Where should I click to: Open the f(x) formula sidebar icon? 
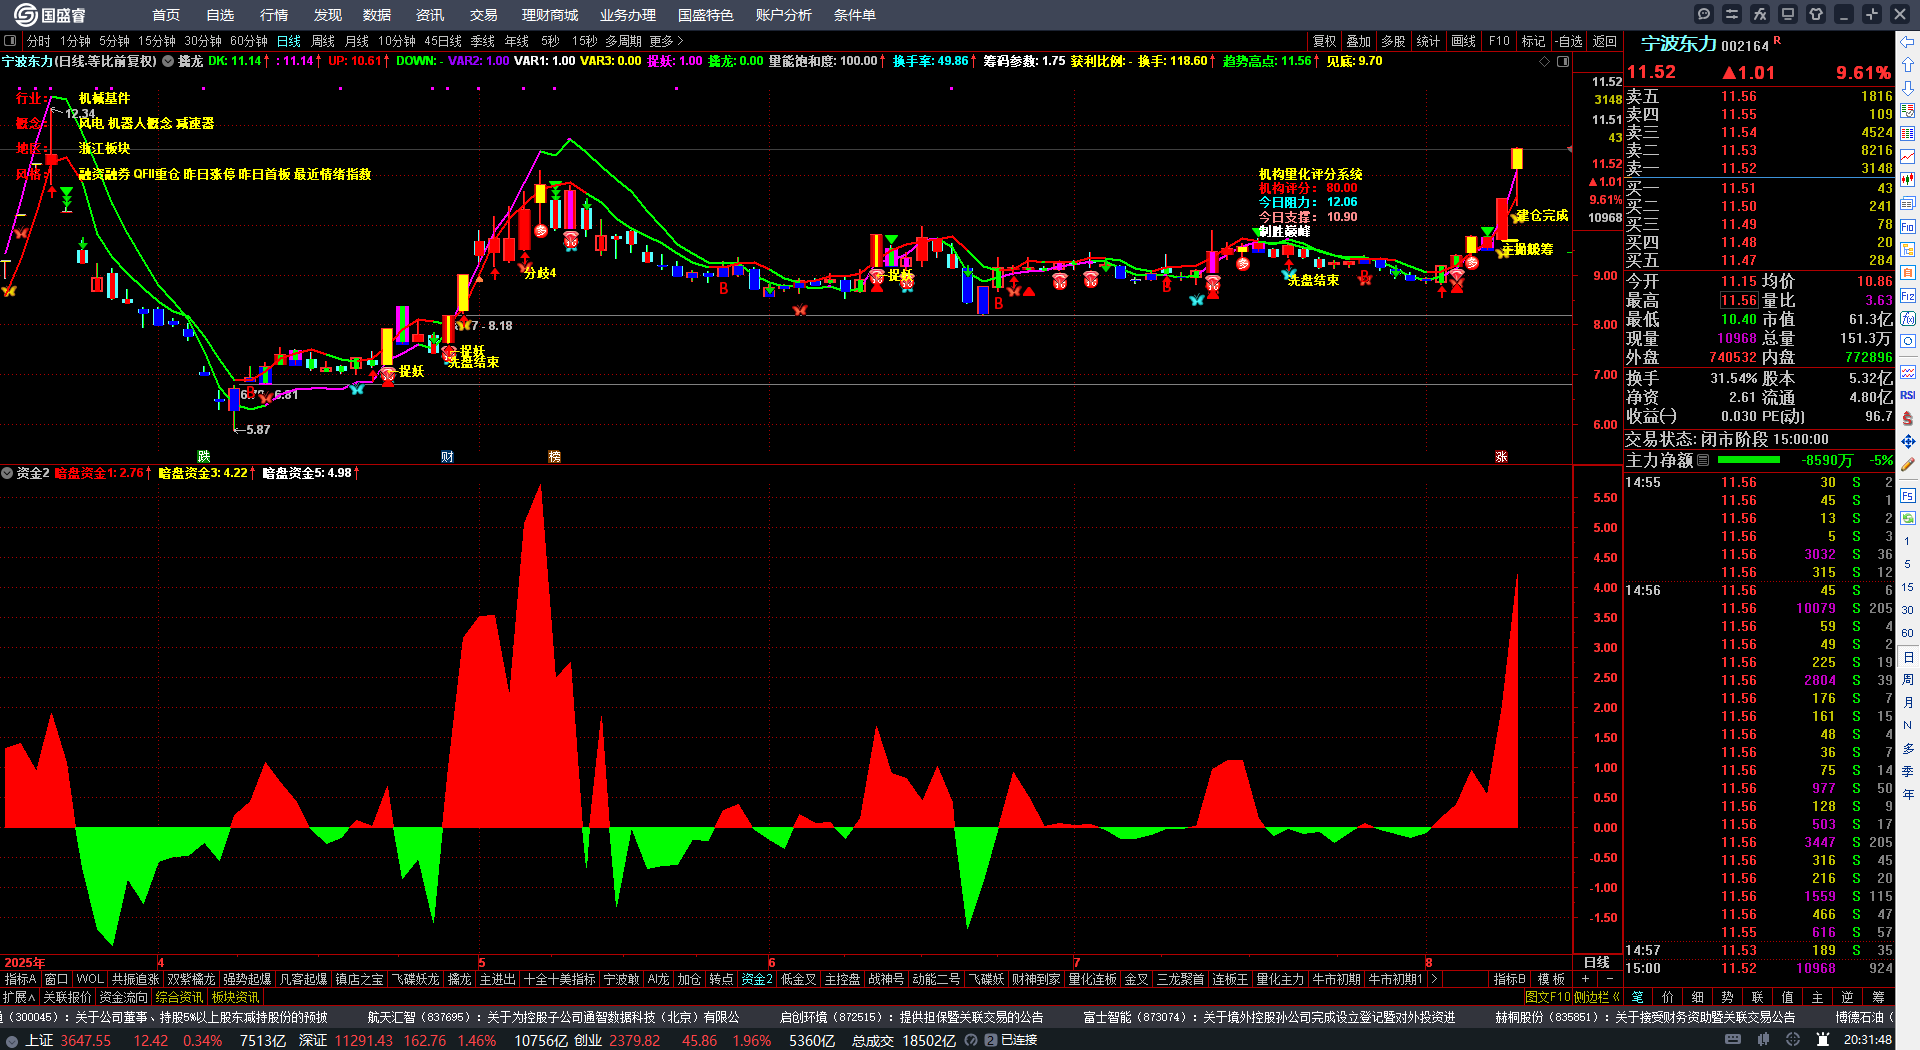coord(1908,319)
